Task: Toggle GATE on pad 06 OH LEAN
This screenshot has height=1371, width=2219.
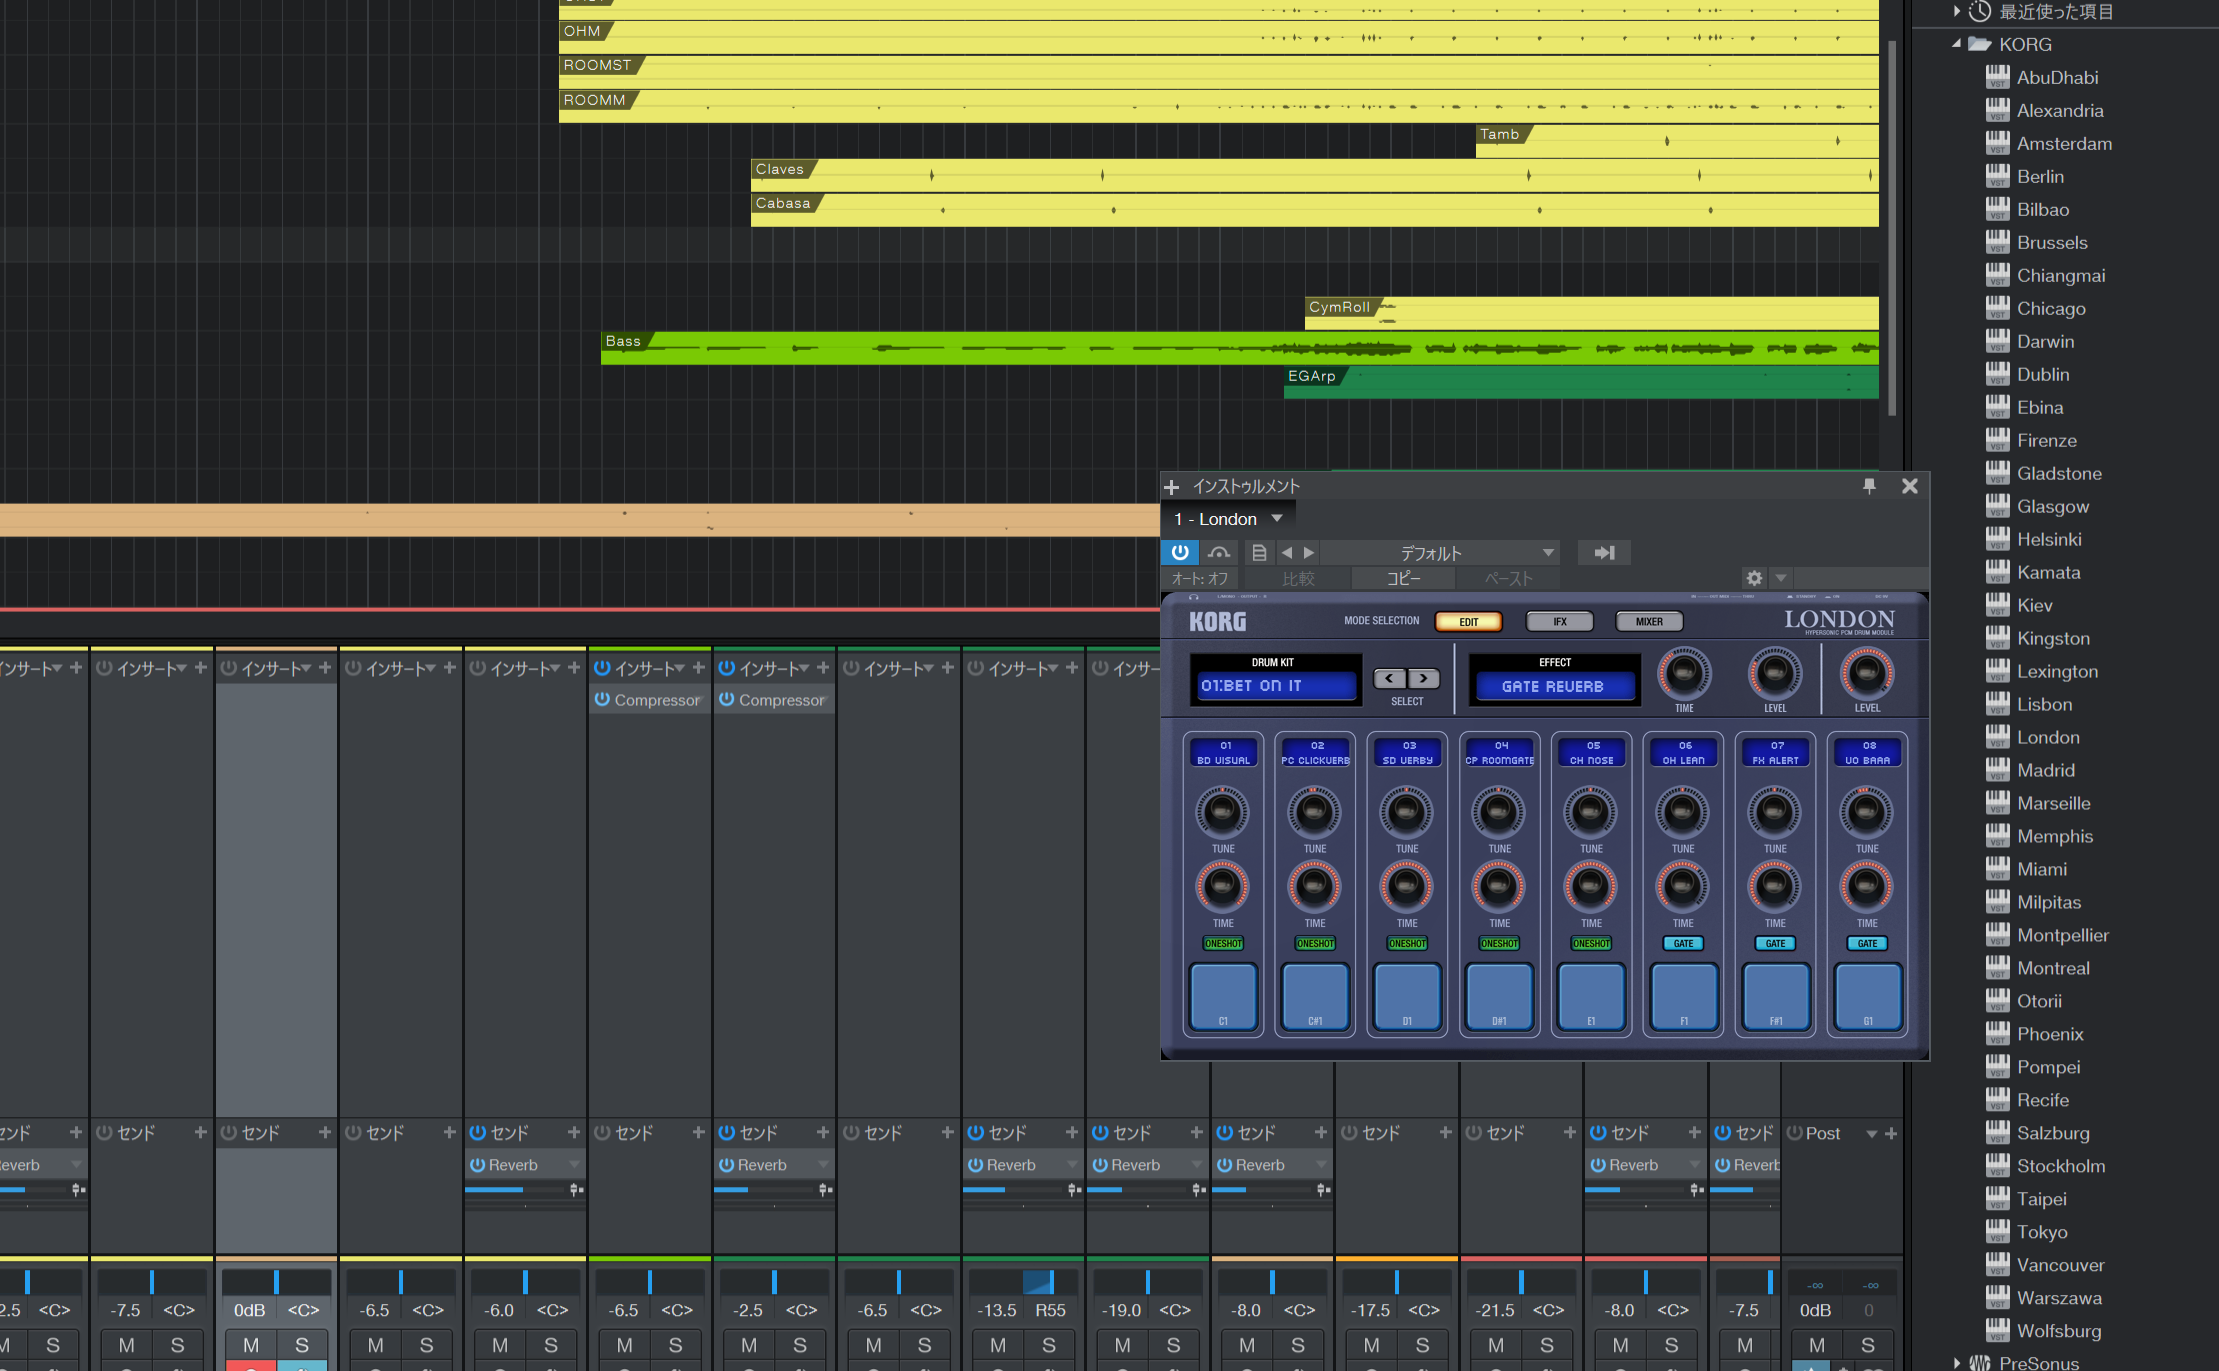Action: coord(1684,943)
